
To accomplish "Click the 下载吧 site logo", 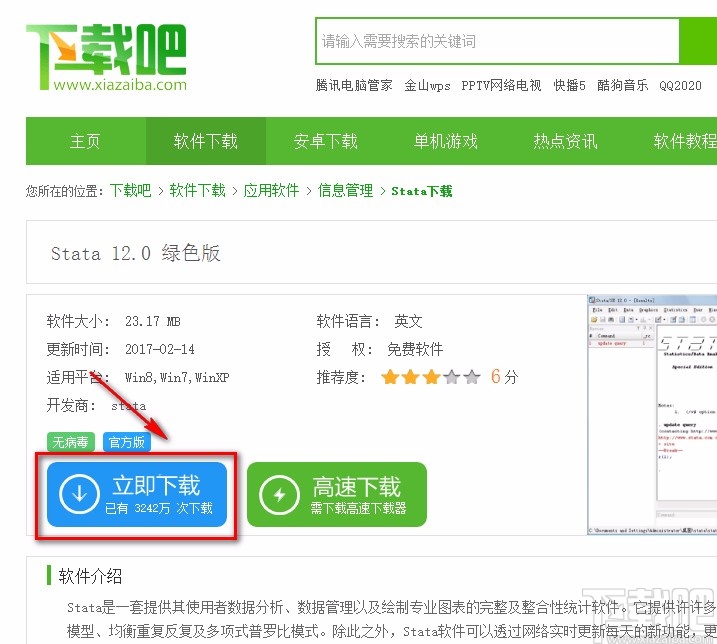I will [x=107, y=57].
